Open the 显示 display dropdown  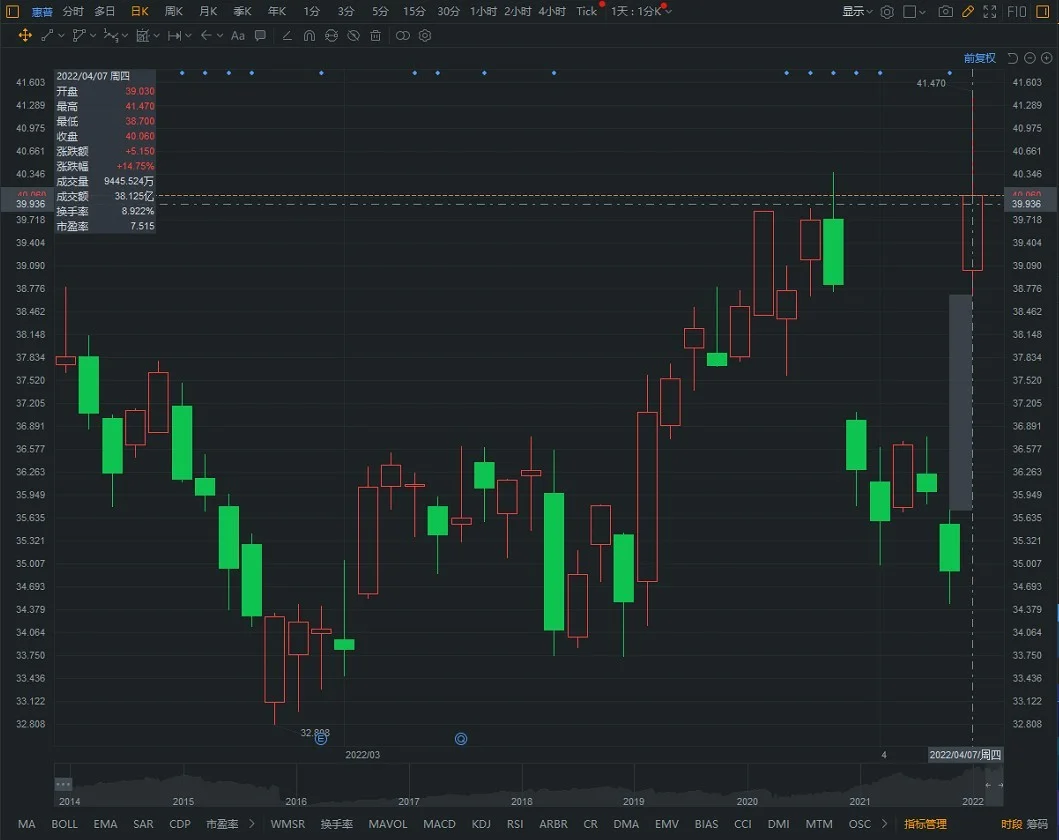(857, 11)
